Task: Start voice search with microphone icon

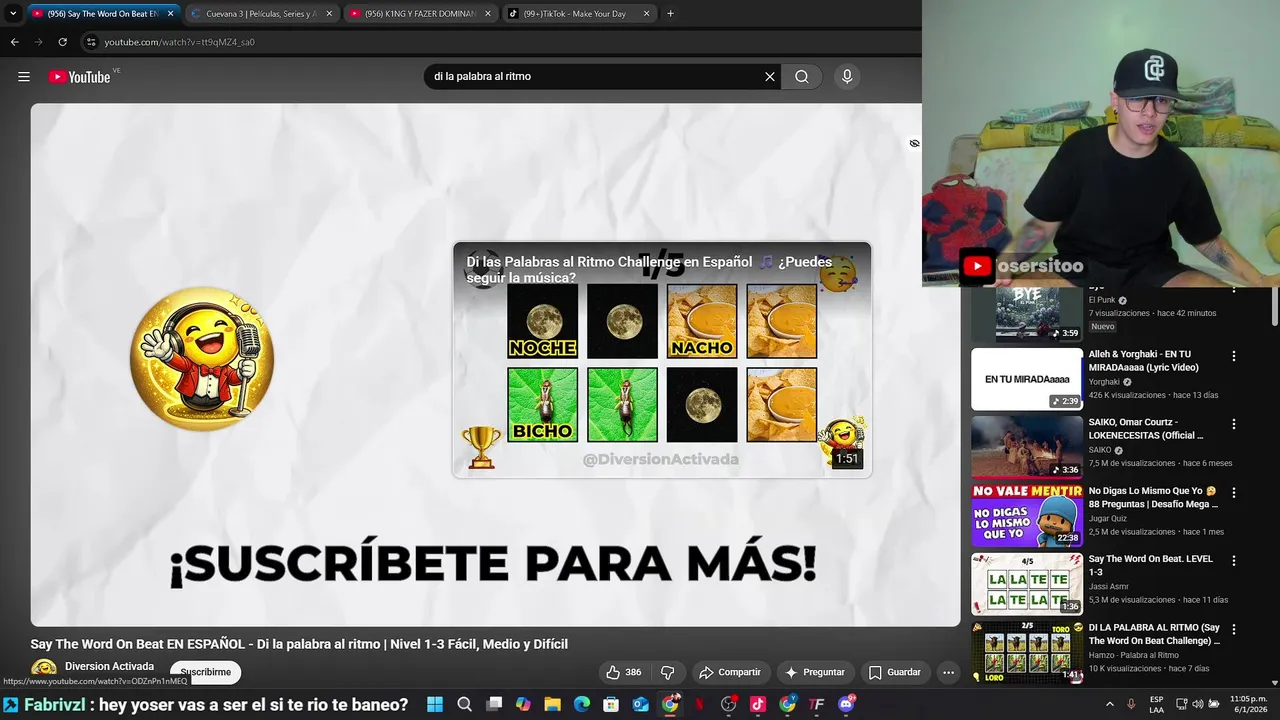Action: pos(847,77)
